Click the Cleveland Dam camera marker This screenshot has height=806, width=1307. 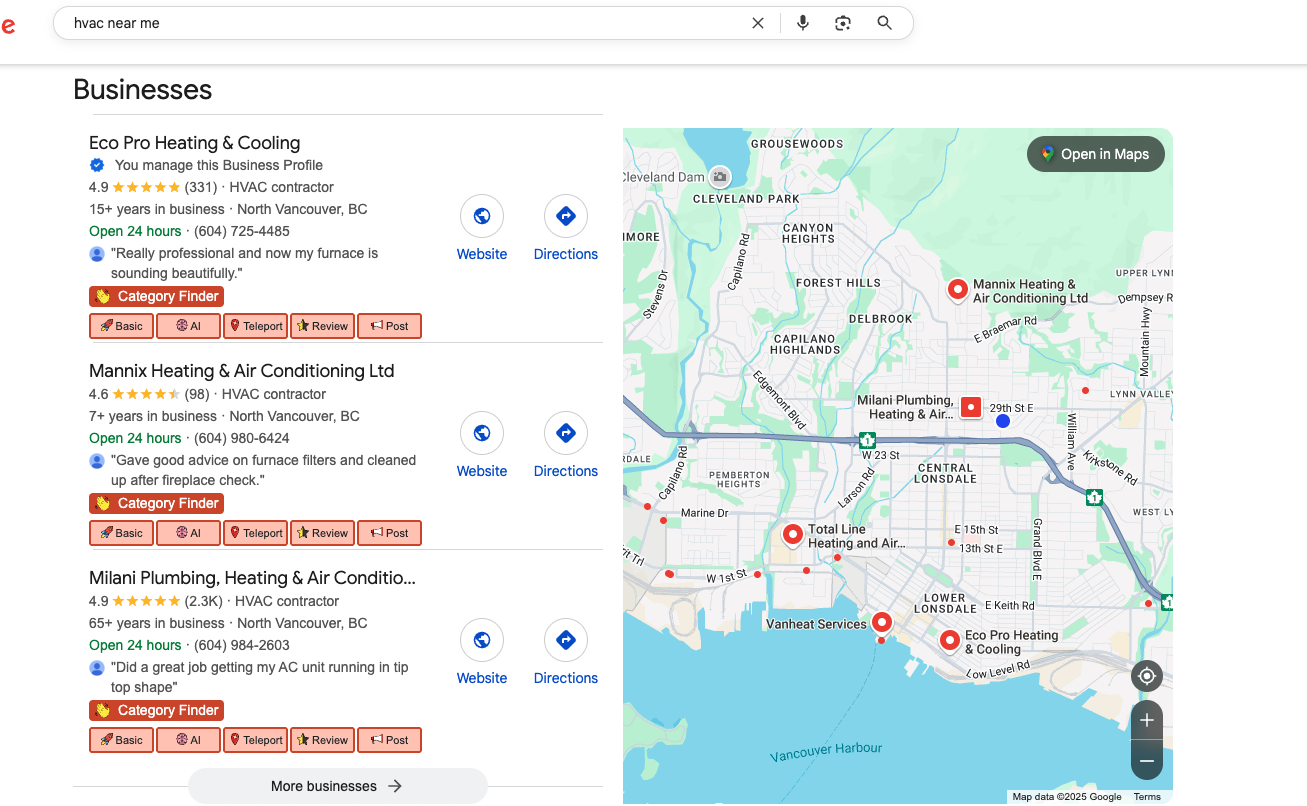coord(719,177)
